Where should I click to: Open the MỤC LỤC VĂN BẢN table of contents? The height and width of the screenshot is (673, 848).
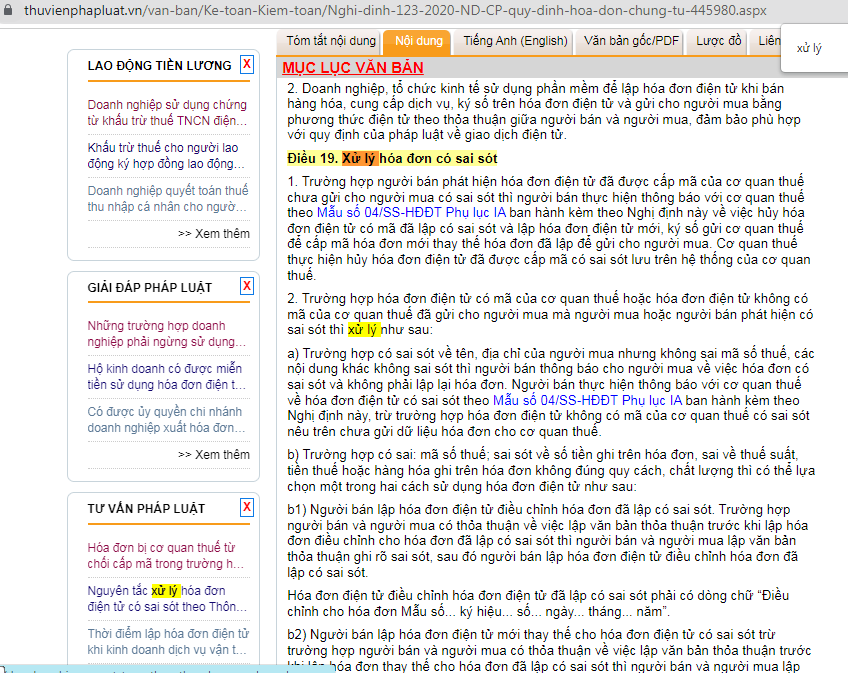point(352,68)
